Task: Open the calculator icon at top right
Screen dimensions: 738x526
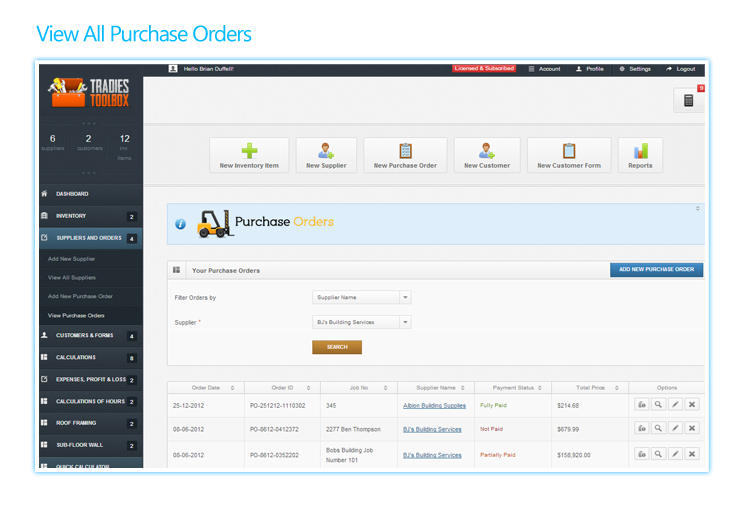Action: 688,100
